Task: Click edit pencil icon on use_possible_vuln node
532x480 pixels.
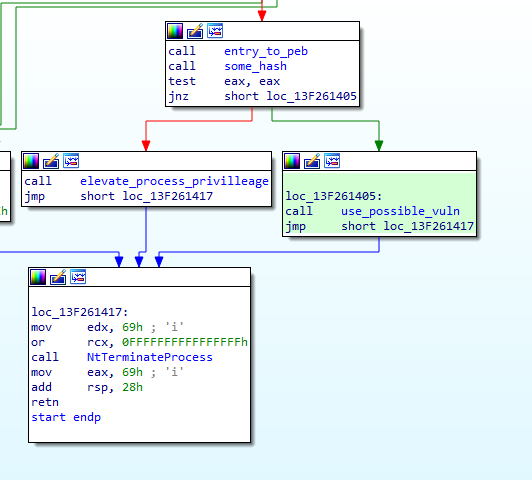Action: pyautogui.click(x=312, y=161)
